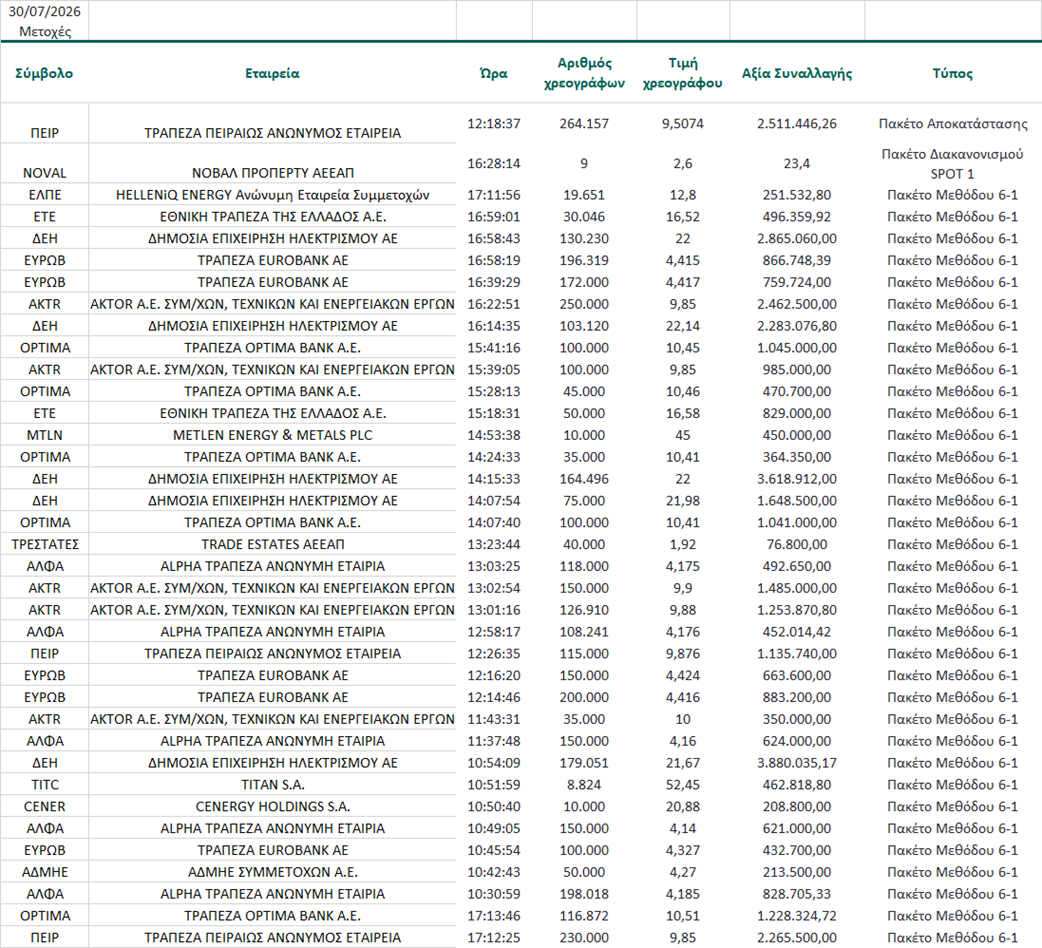Click the Πακέτο Διακανονισμού SPOT 1 cell
Viewport: 1042px width, 948px height.
952,163
